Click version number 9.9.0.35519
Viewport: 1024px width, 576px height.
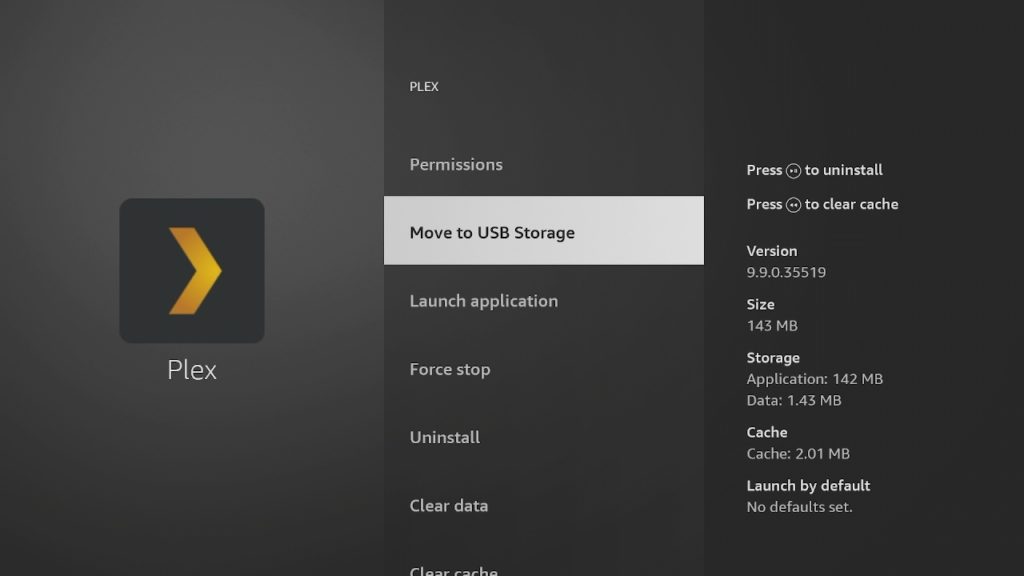786,272
